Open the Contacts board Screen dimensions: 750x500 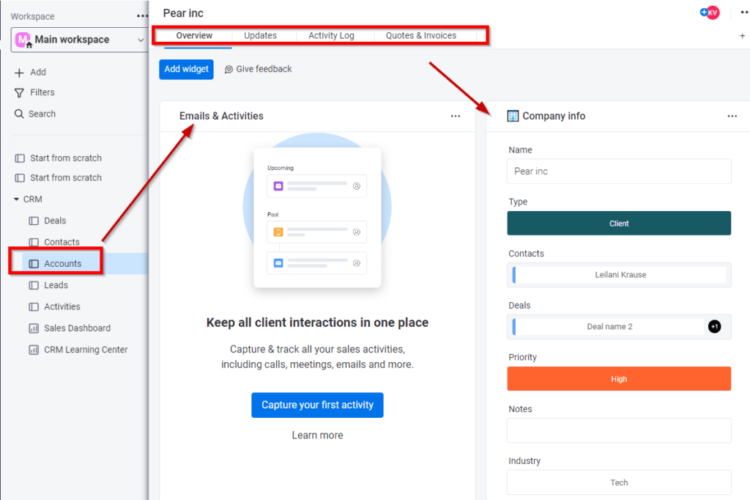point(61,242)
